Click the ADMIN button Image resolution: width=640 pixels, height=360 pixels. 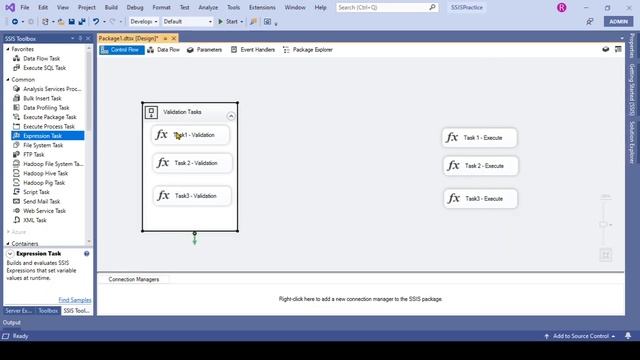click(618, 22)
